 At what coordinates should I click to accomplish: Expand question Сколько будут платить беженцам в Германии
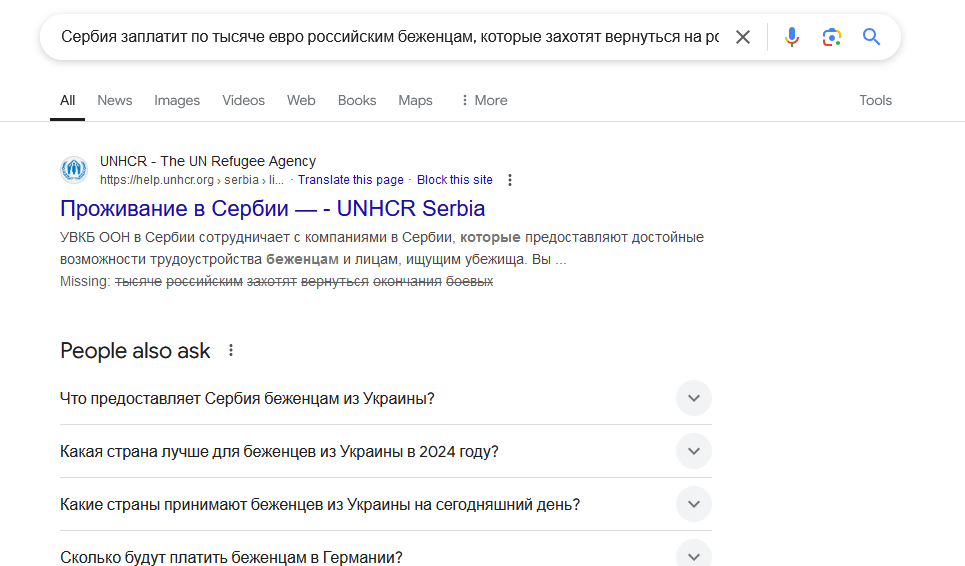386,552
